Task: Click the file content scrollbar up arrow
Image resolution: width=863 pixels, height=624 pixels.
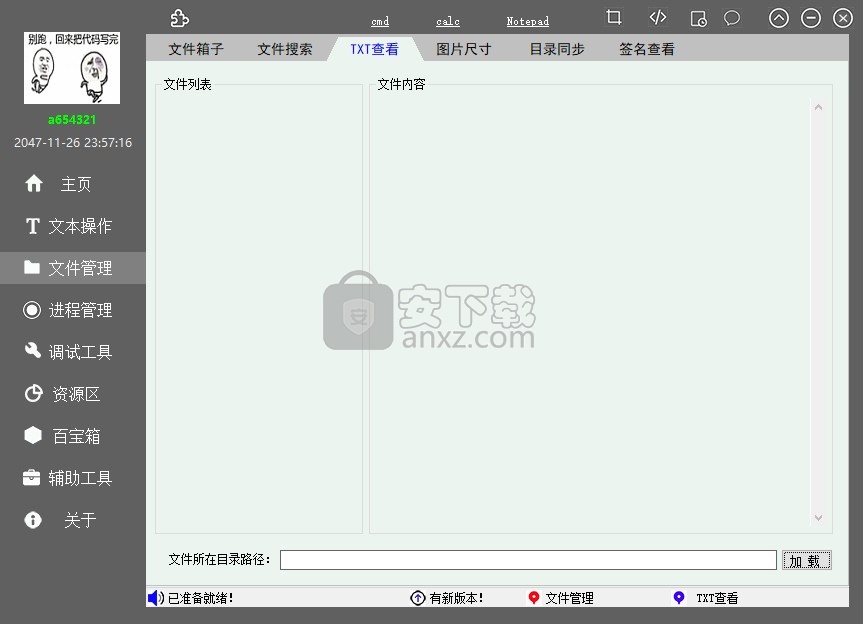Action: [818, 107]
